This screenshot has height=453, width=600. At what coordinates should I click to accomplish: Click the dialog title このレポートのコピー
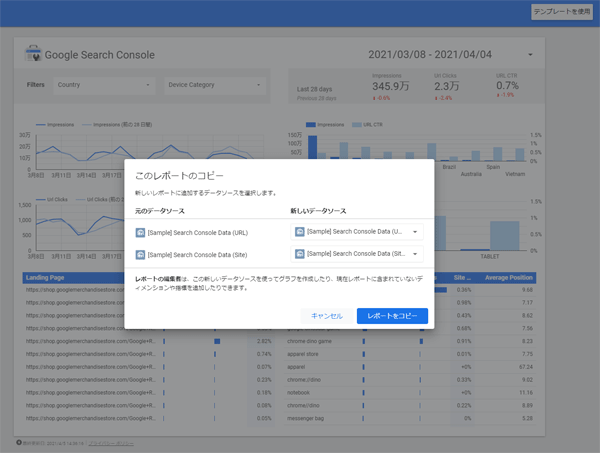[179, 176]
